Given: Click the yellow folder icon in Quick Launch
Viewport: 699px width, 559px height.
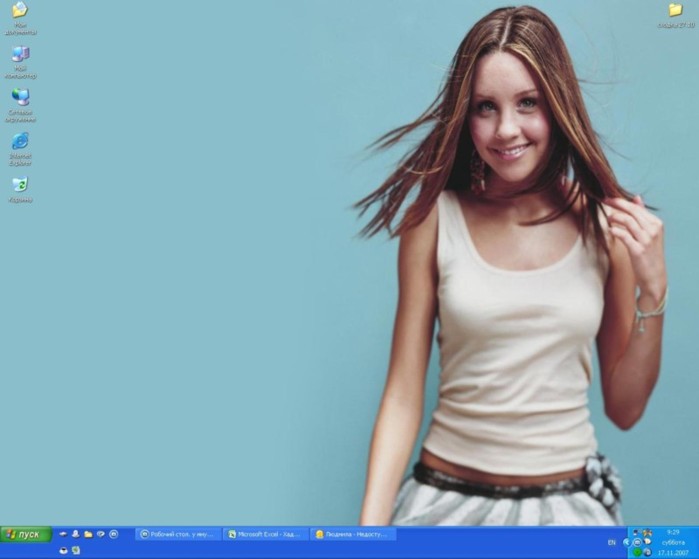Looking at the screenshot, I should [88, 534].
